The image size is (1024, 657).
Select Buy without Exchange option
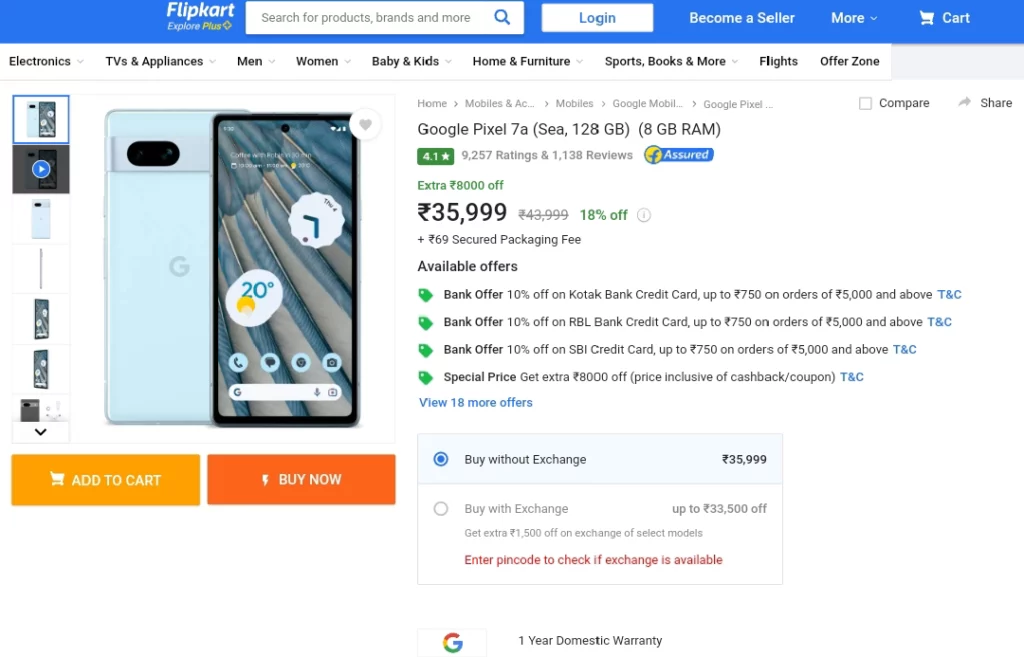(441, 459)
